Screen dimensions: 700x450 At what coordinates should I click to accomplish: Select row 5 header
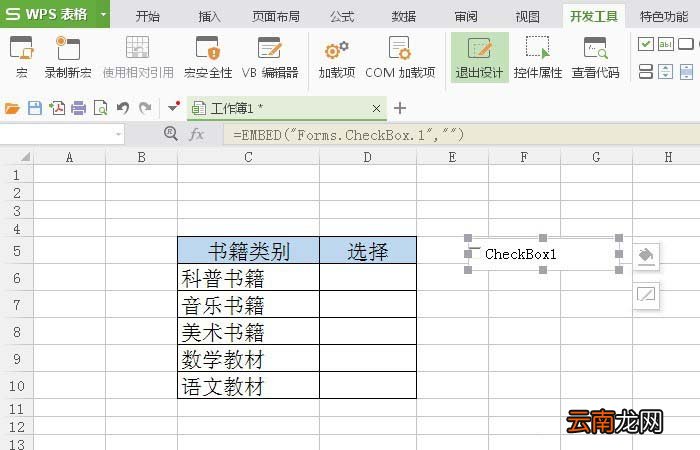[17, 250]
